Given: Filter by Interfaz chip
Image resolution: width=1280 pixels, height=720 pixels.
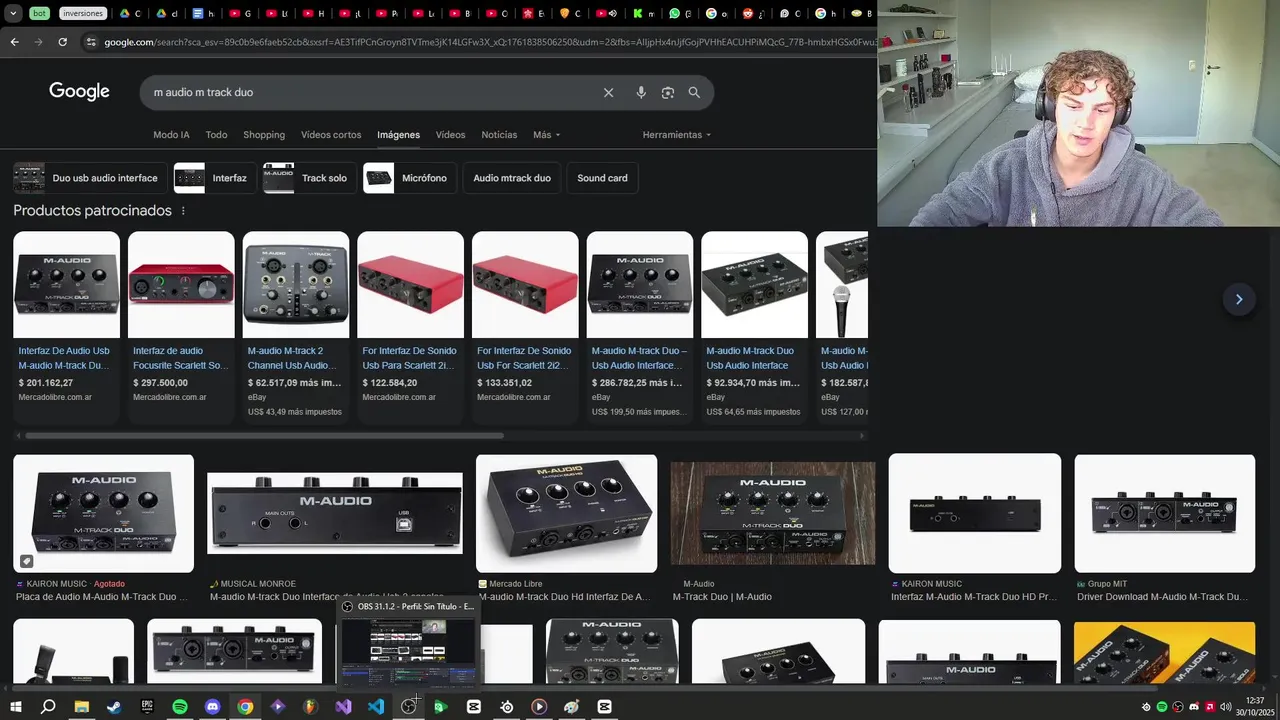Looking at the screenshot, I should [x=214, y=178].
